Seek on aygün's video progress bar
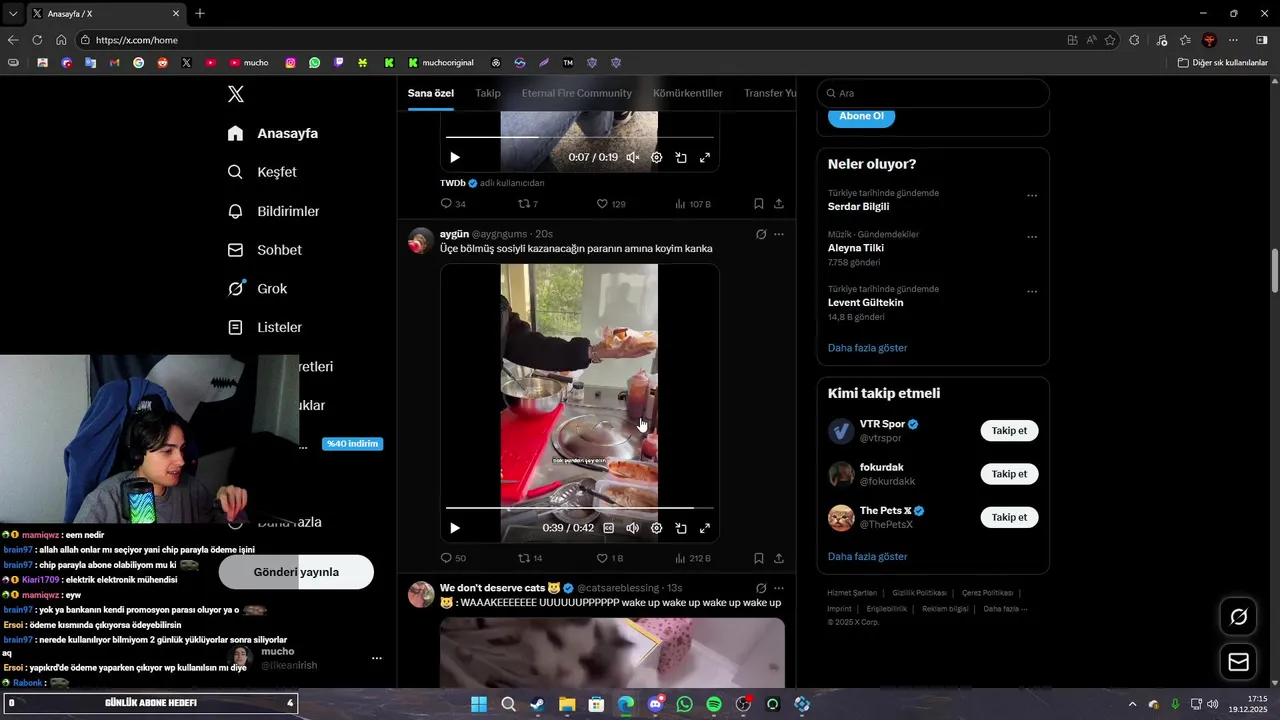The height and width of the screenshot is (720, 1280). [580, 508]
